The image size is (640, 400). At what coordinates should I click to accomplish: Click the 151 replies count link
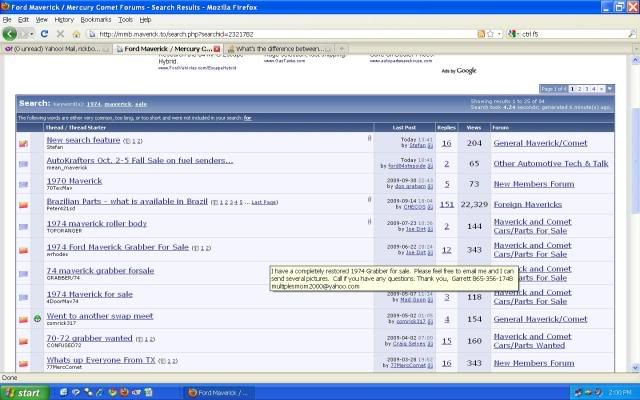(447, 204)
